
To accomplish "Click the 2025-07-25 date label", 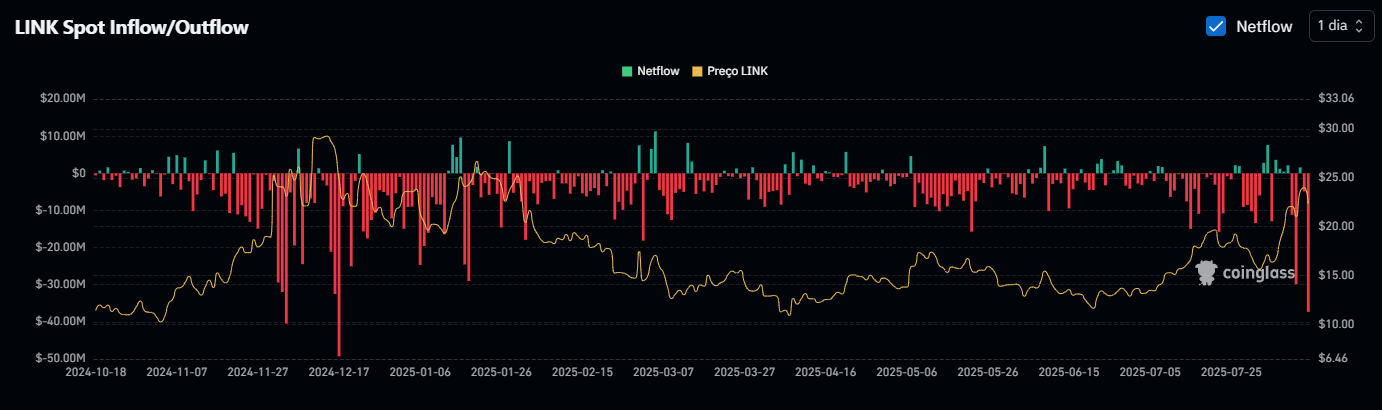I will point(1231,371).
